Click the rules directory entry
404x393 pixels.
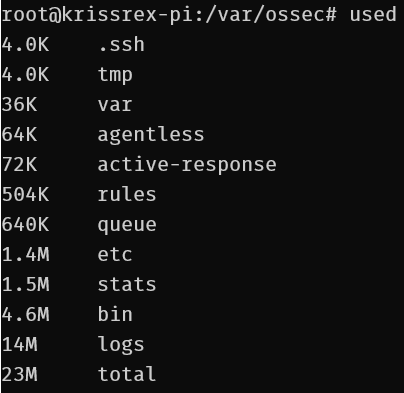pyautogui.click(x=127, y=194)
